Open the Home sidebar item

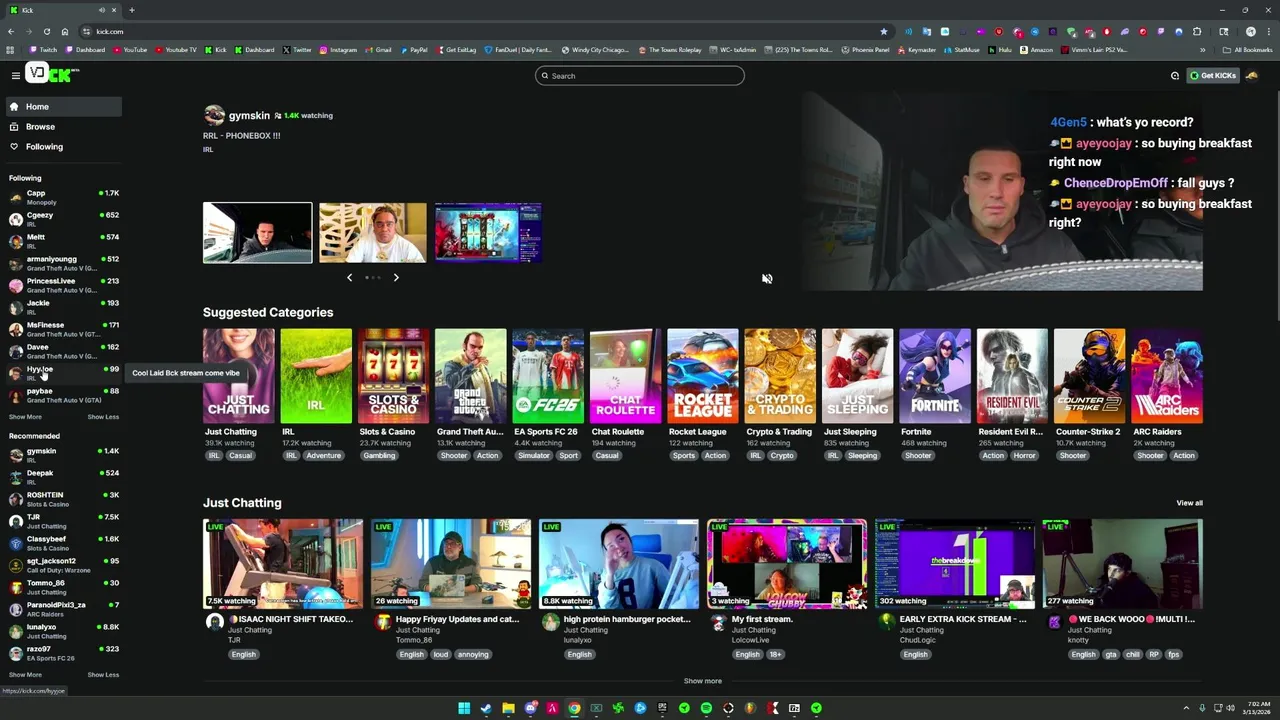62,106
